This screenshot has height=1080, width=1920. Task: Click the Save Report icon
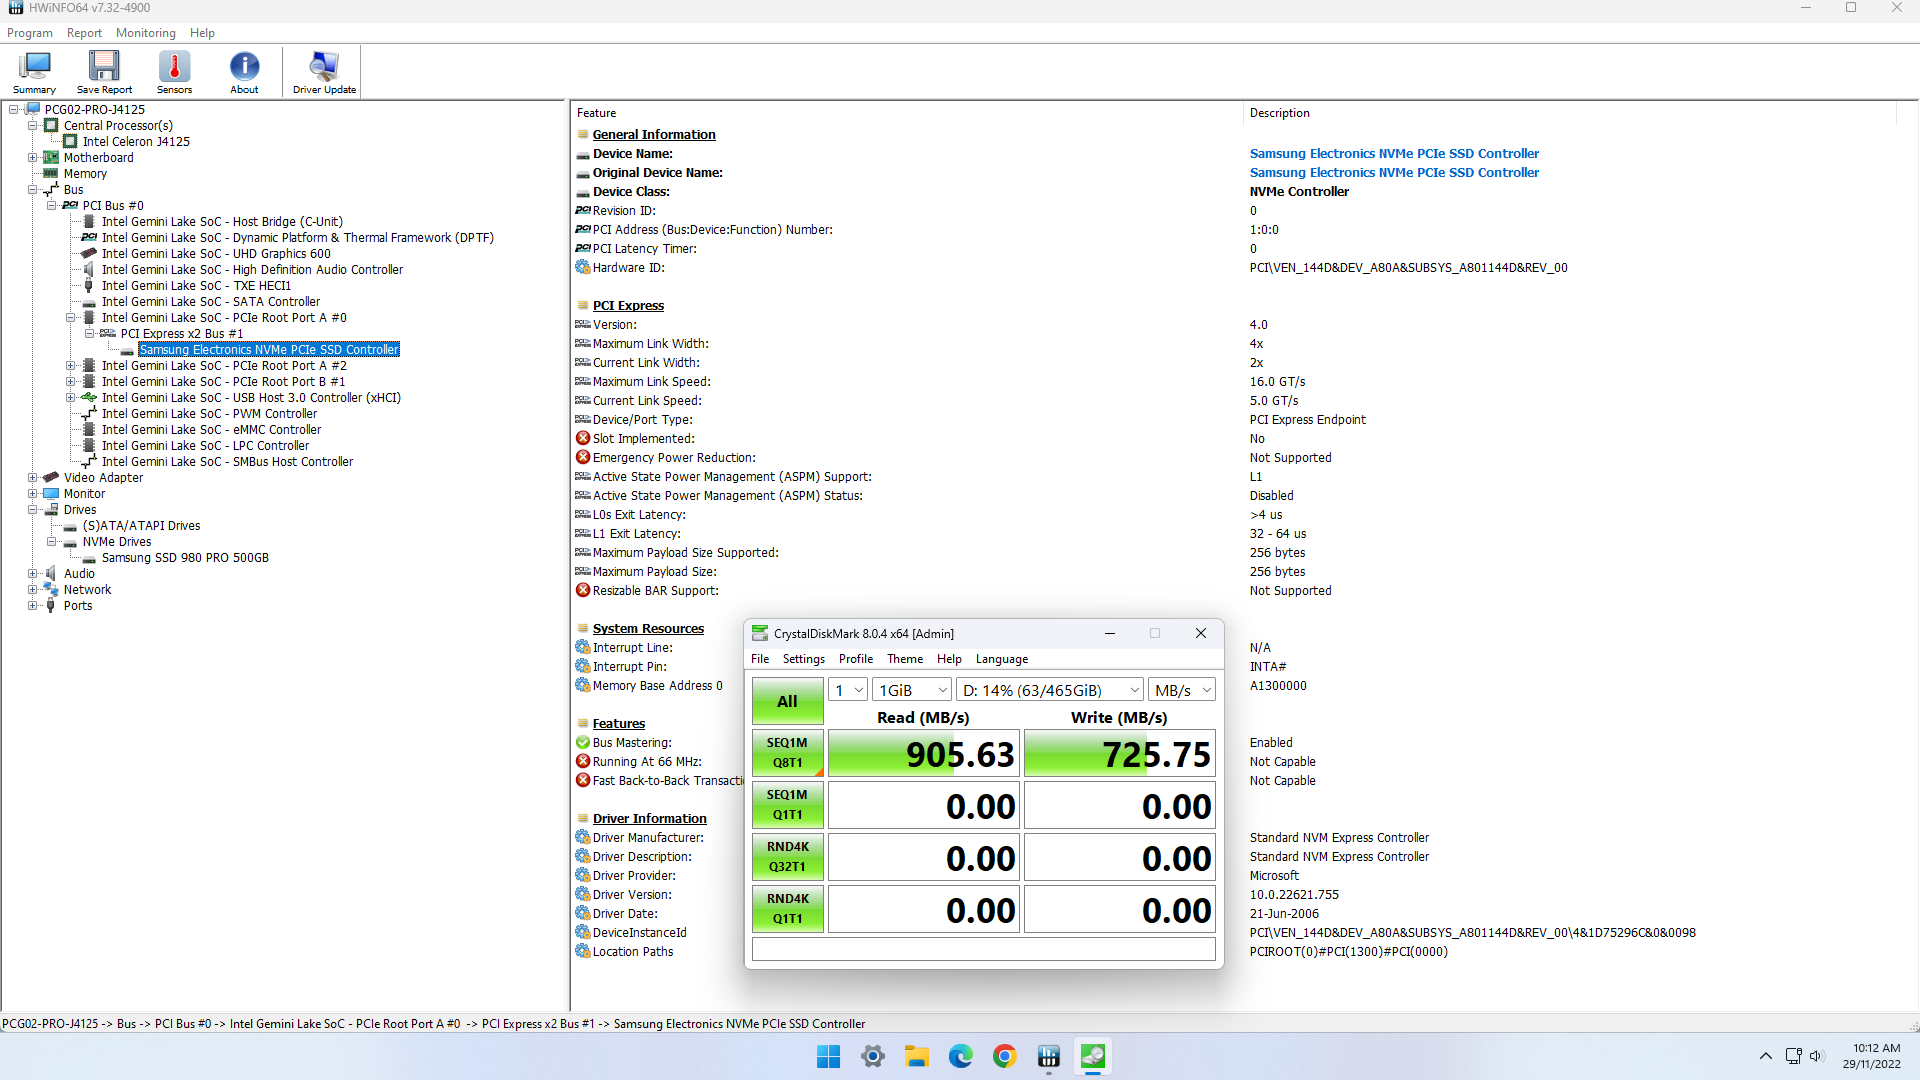104,72
